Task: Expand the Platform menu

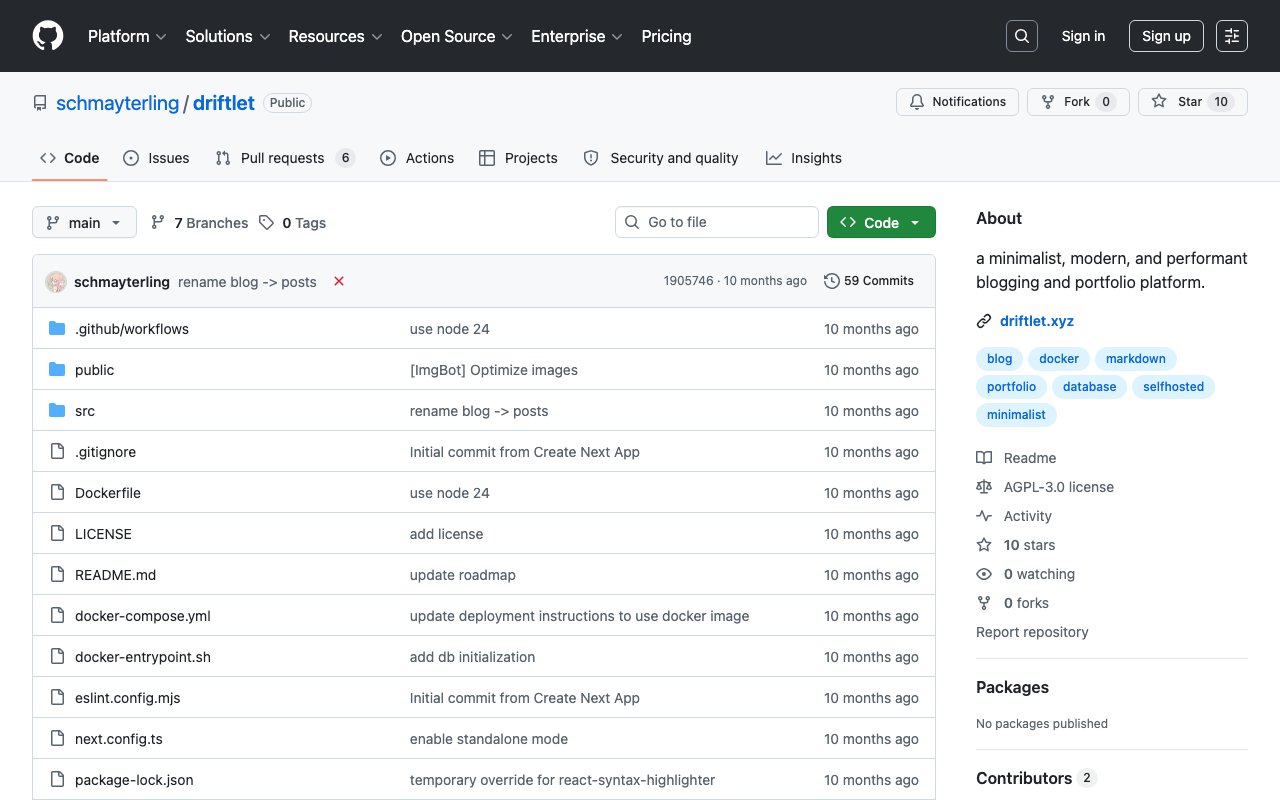Action: click(127, 36)
